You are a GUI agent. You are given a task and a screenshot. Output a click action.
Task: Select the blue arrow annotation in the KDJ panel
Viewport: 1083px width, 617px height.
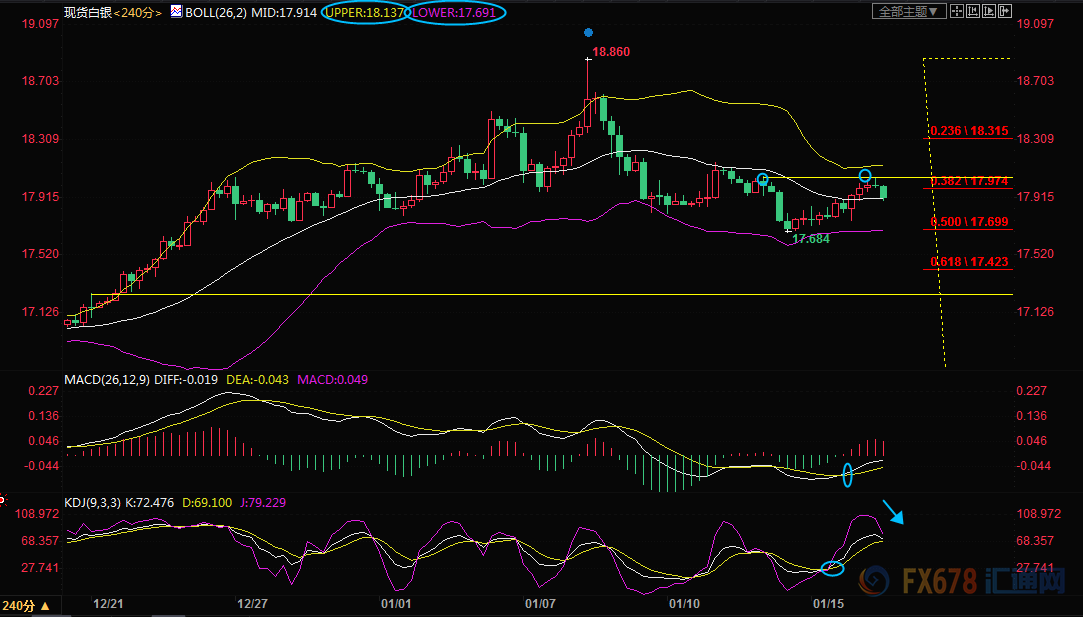pyautogui.click(x=893, y=512)
